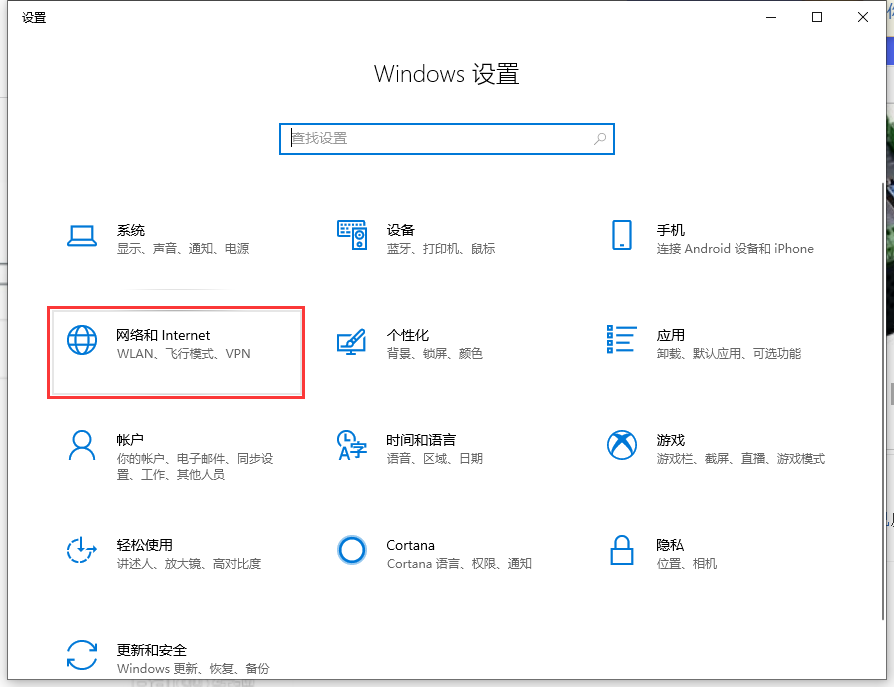Viewport: 894px width, 687px height.
Task: Click the magnifier icon in search box
Action: [x=600, y=139]
